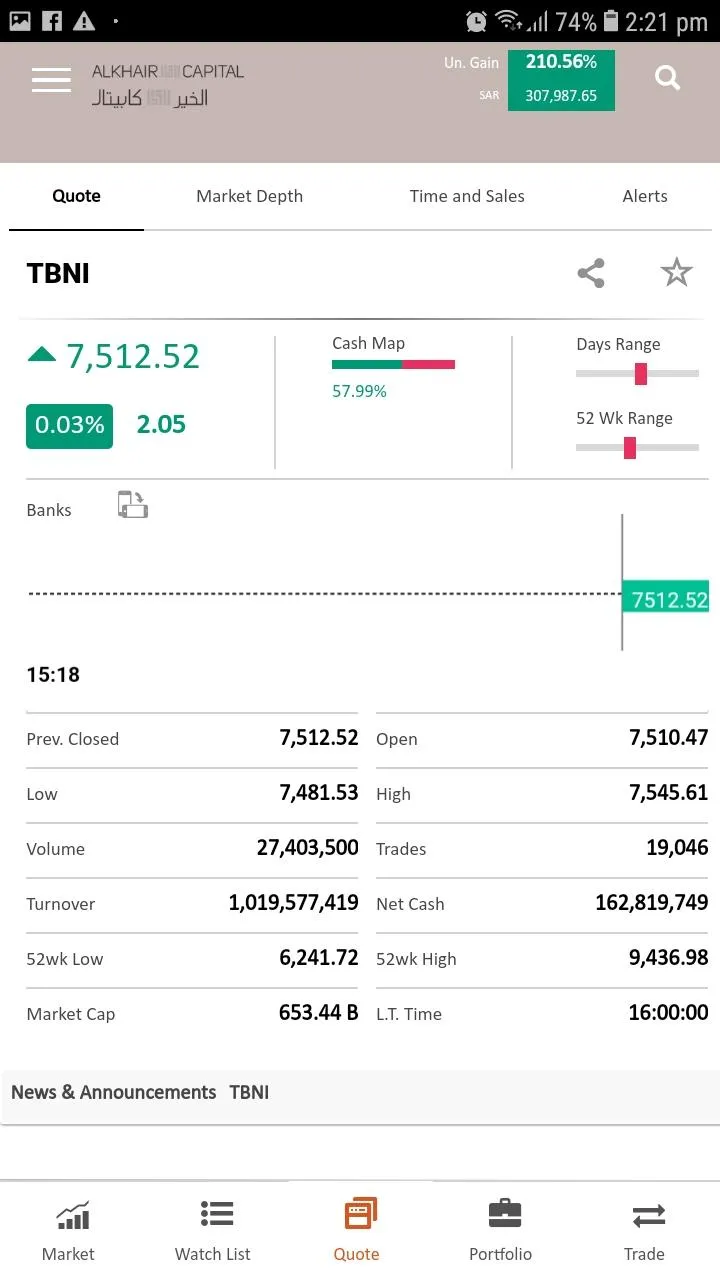Tap the 52wk Low value 6,241.72
The height and width of the screenshot is (1280, 720).
(319, 958)
